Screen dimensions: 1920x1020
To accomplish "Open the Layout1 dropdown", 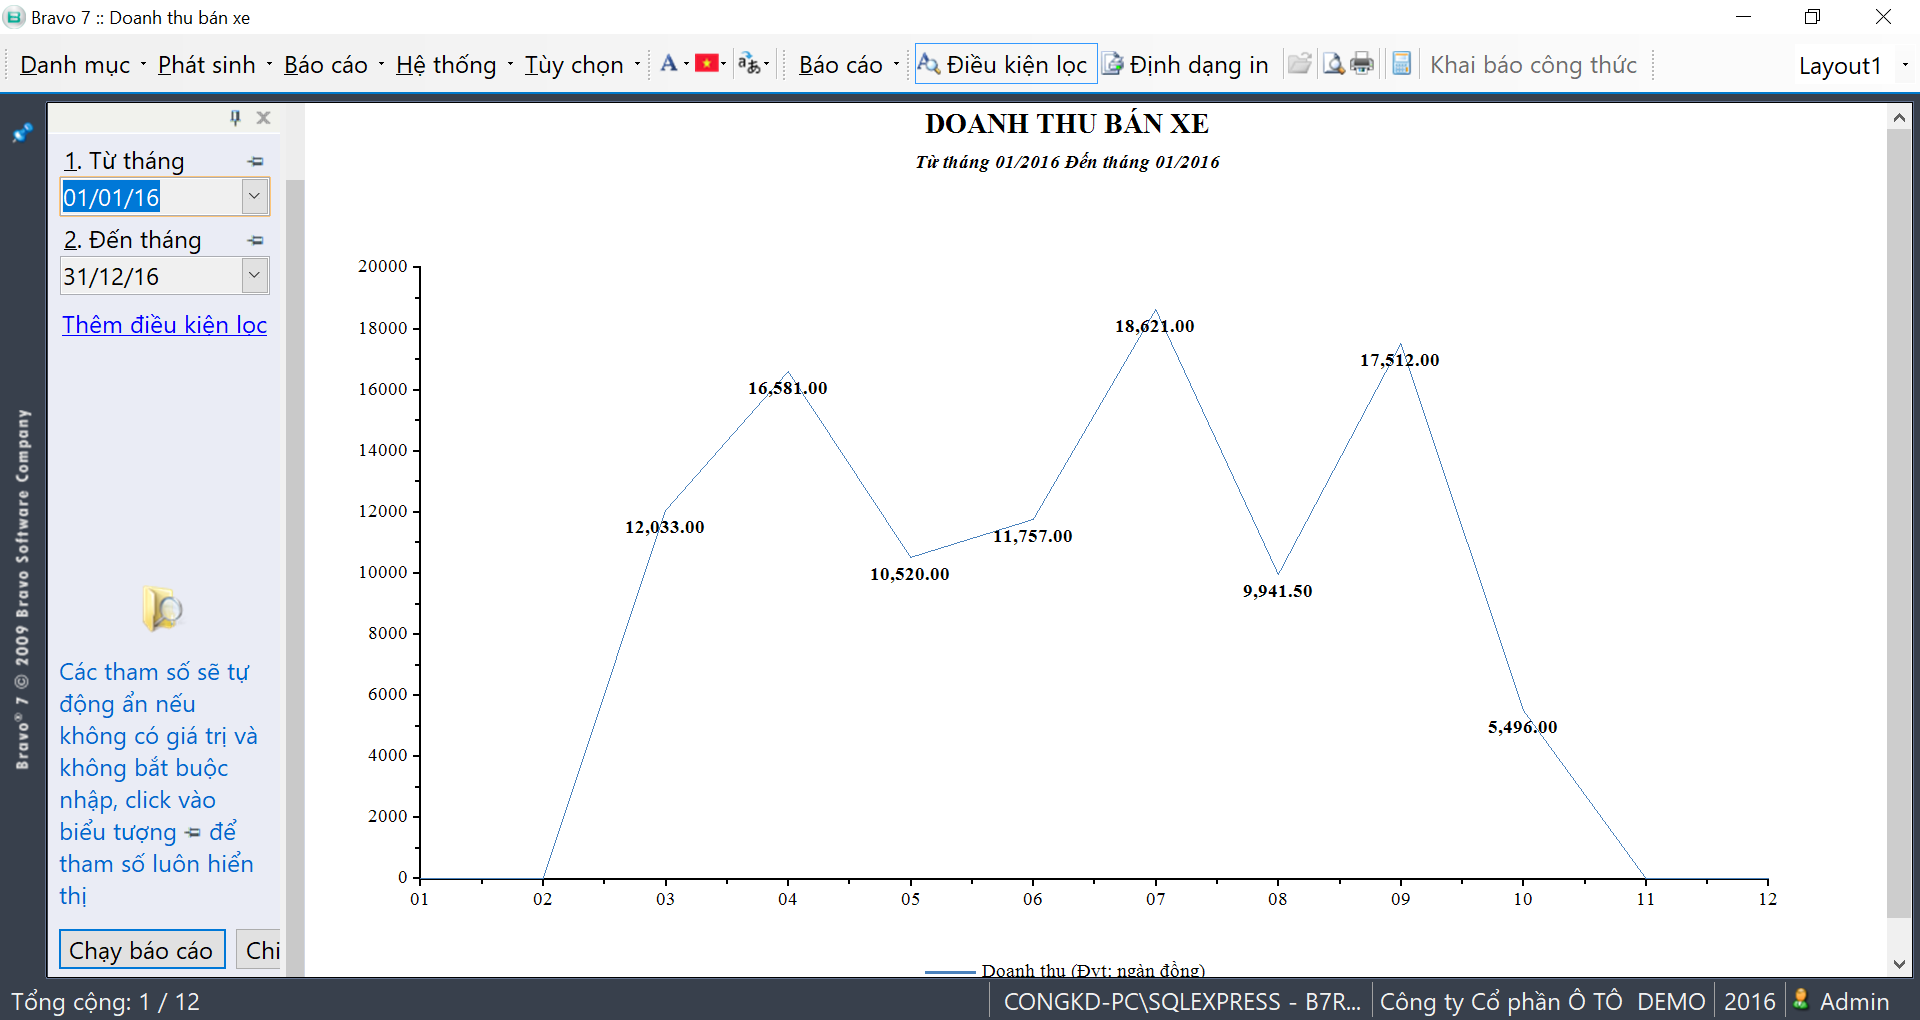I will 1904,65.
